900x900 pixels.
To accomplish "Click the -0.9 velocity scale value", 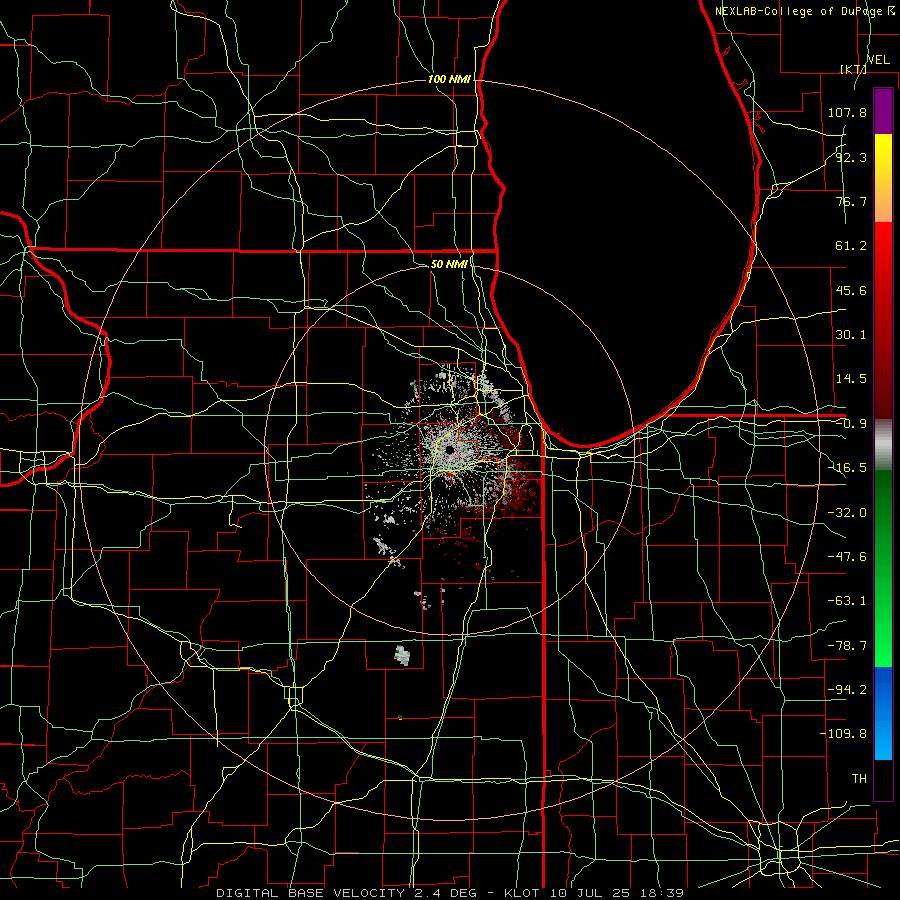I will pos(851,424).
